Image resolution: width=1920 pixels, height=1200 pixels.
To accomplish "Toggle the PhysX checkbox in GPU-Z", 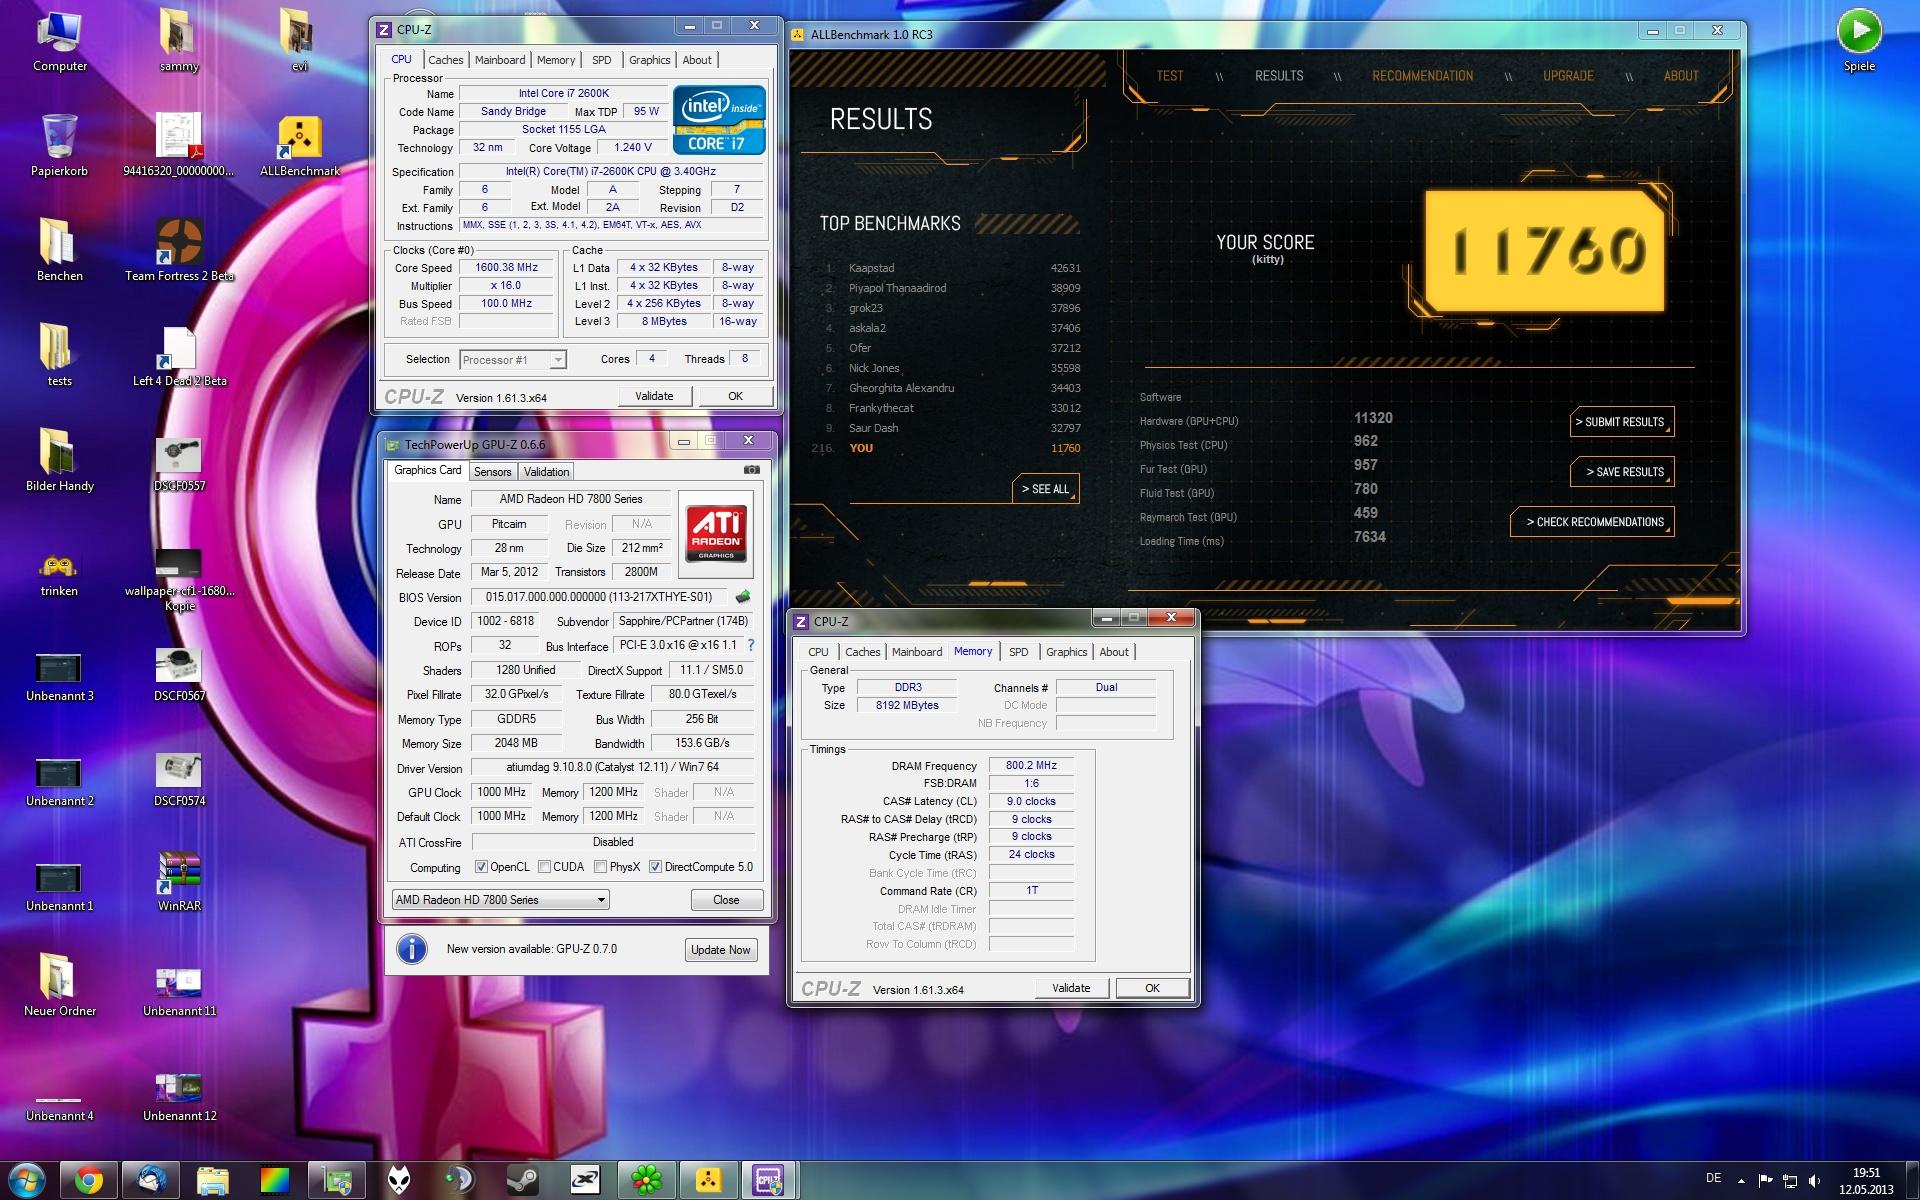I will tap(600, 867).
